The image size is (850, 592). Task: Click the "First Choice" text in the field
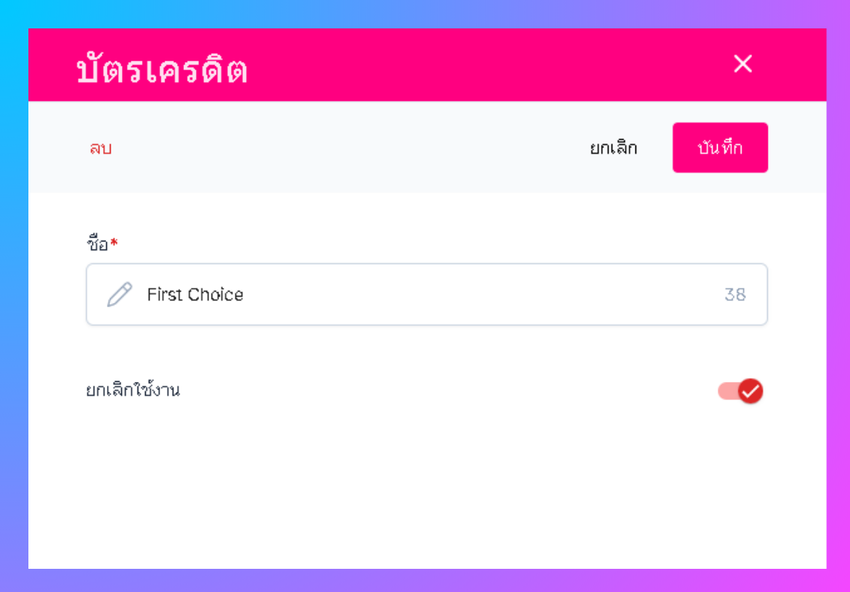[195, 294]
